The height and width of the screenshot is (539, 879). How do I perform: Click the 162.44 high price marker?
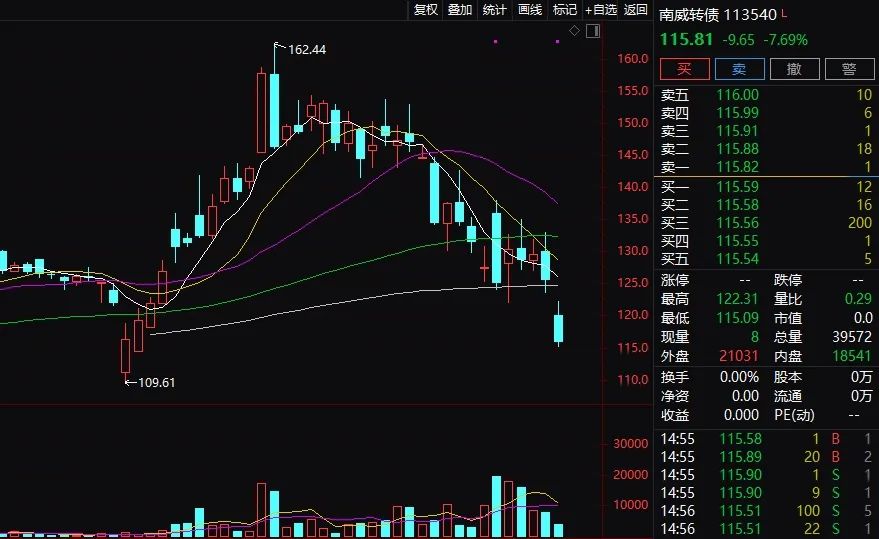(306, 49)
